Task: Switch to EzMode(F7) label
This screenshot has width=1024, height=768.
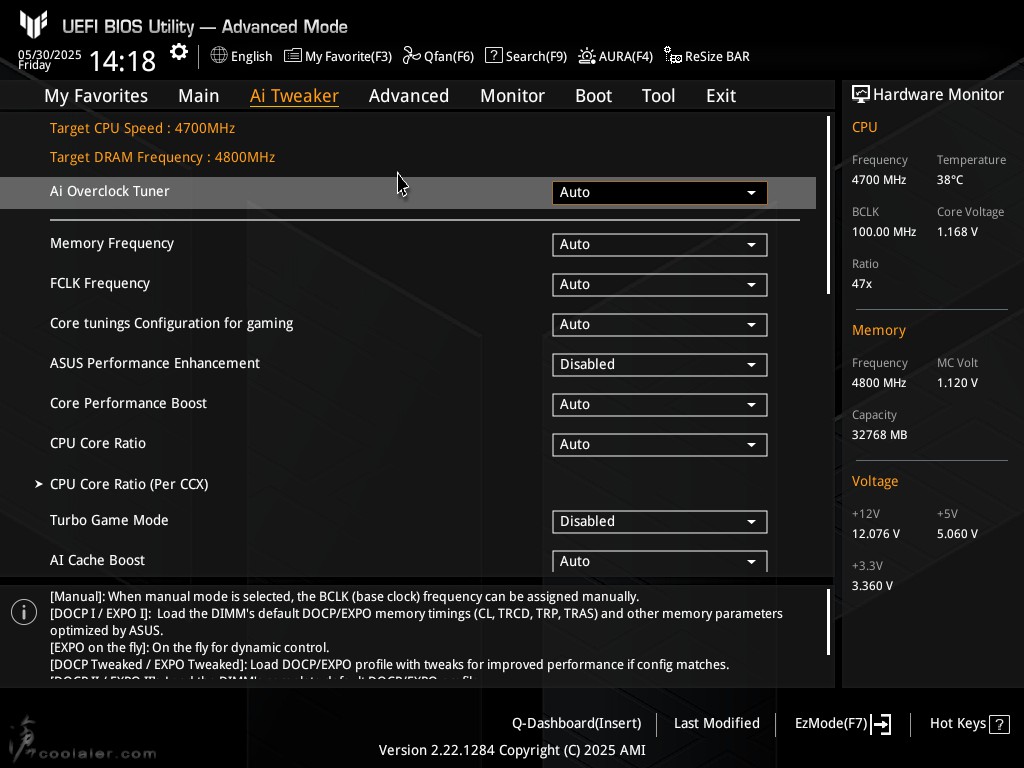Action: pos(831,724)
